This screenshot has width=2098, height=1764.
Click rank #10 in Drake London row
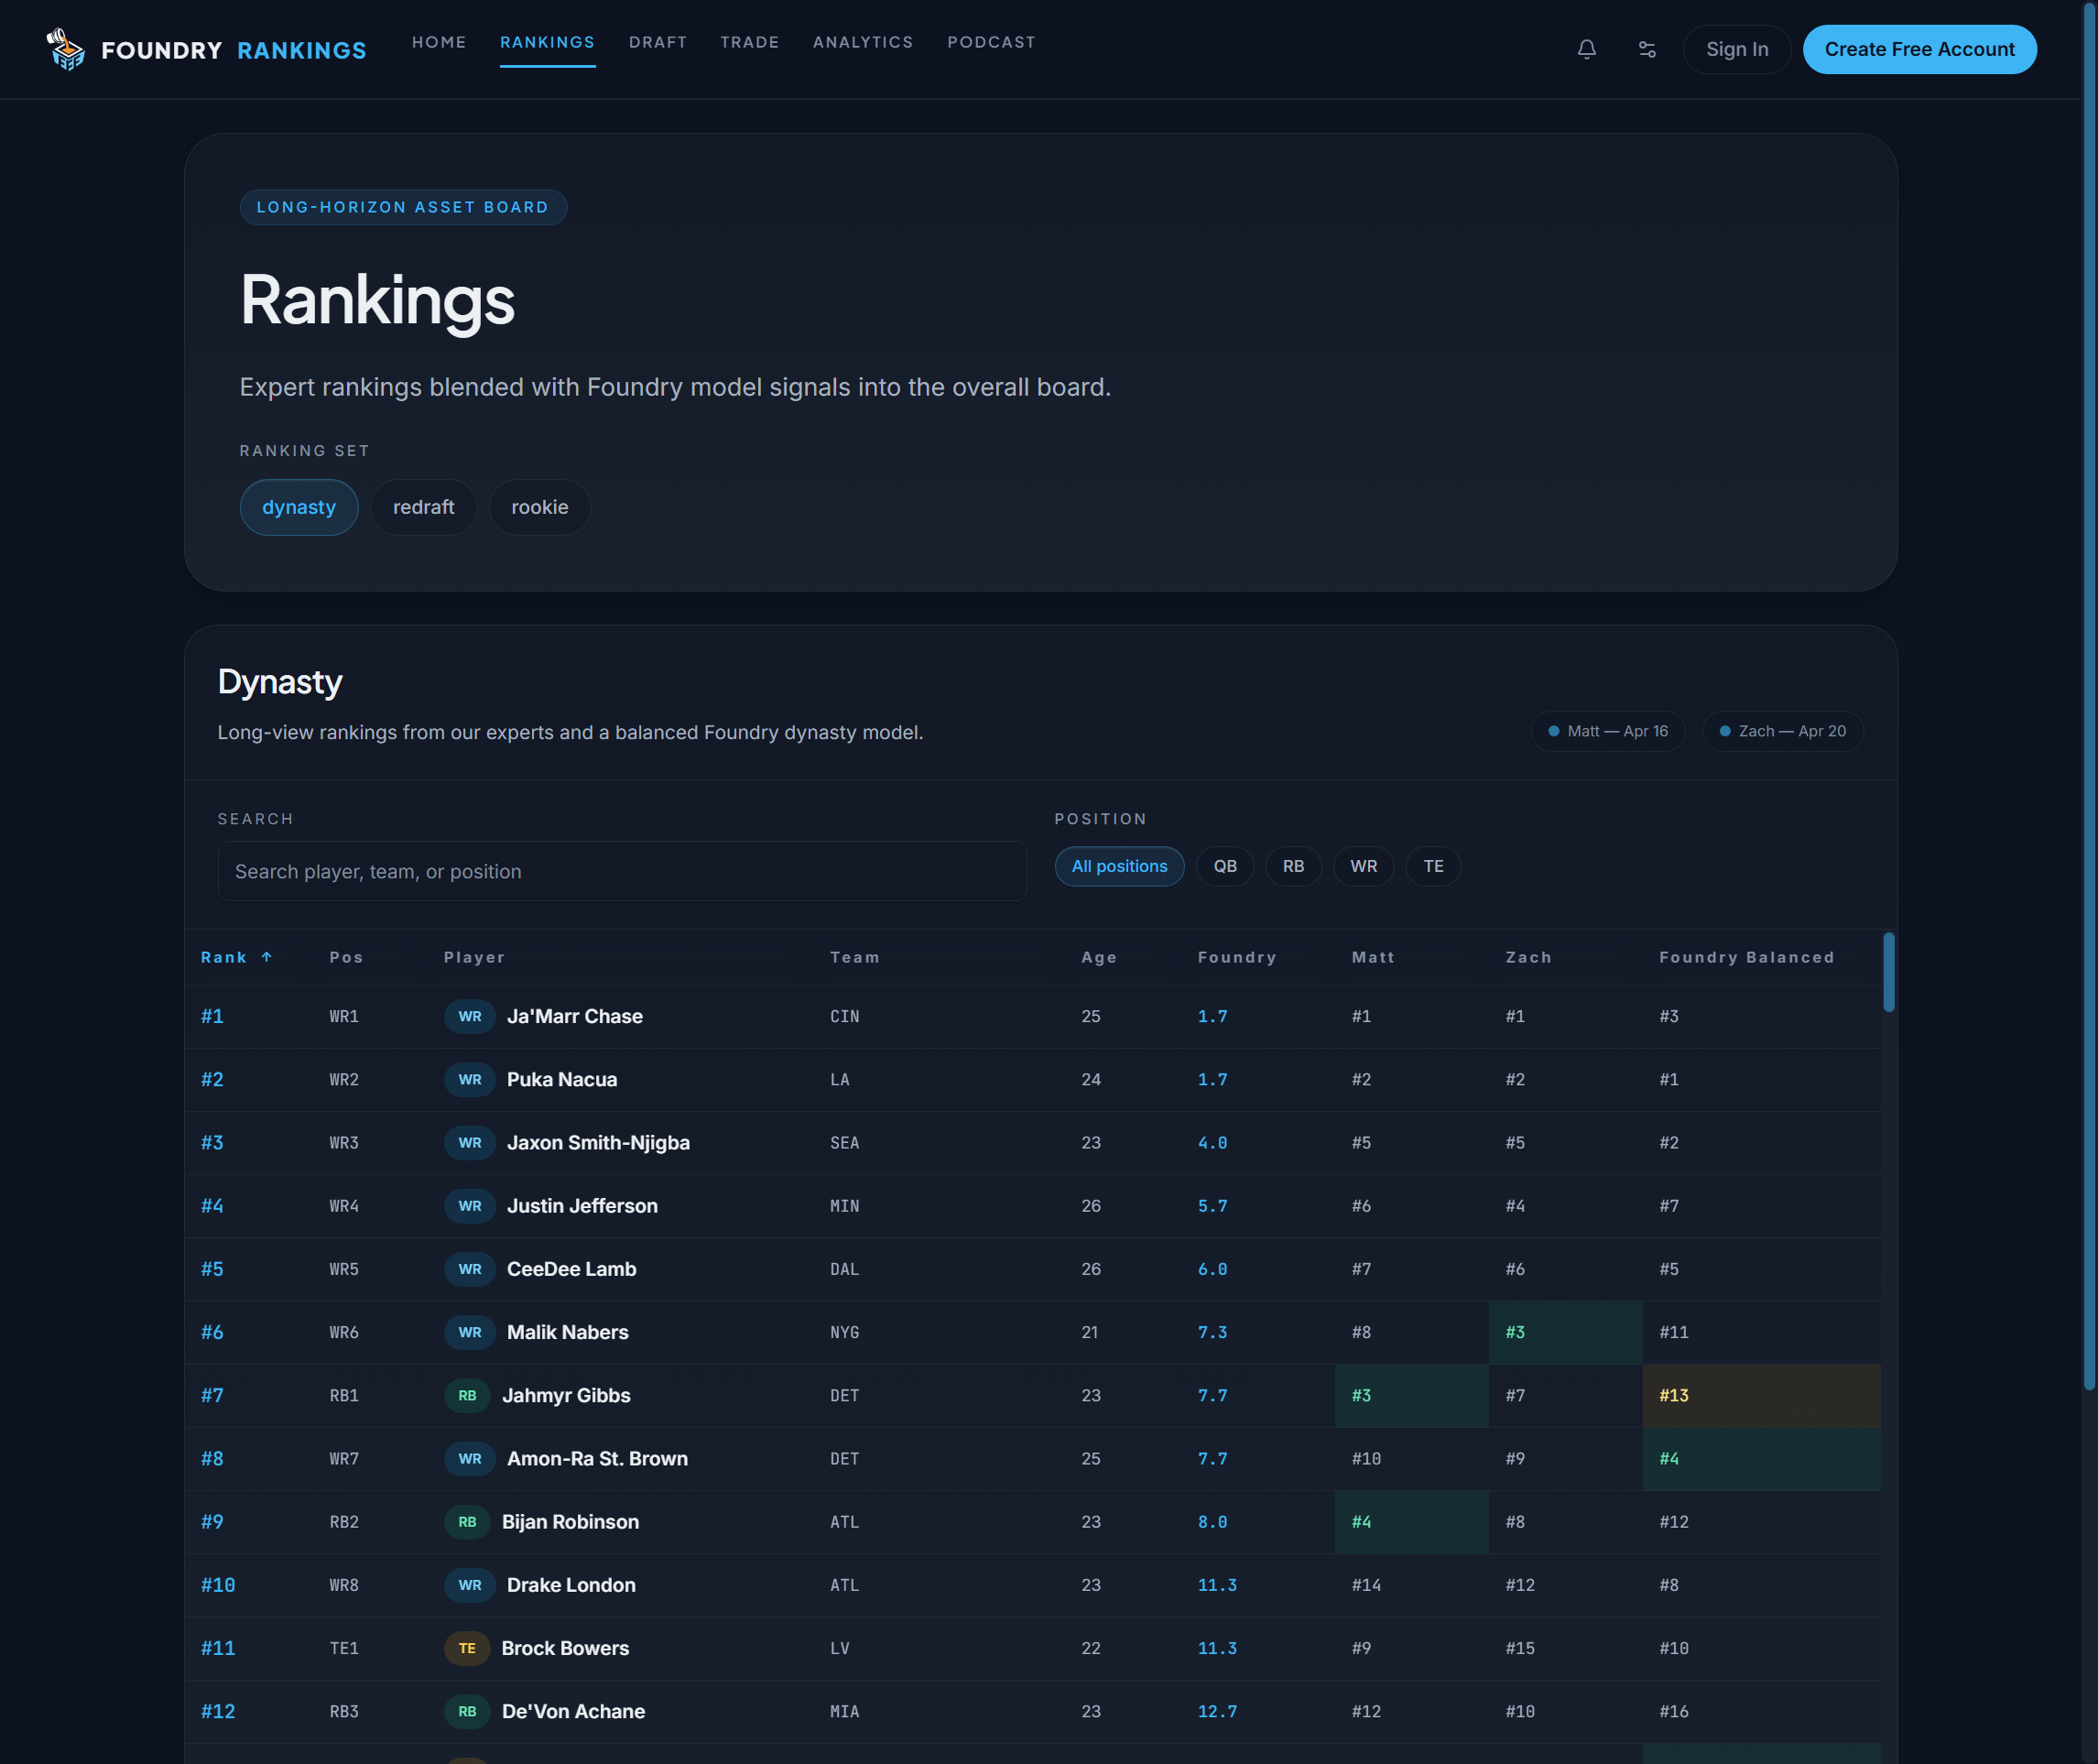coord(218,1586)
